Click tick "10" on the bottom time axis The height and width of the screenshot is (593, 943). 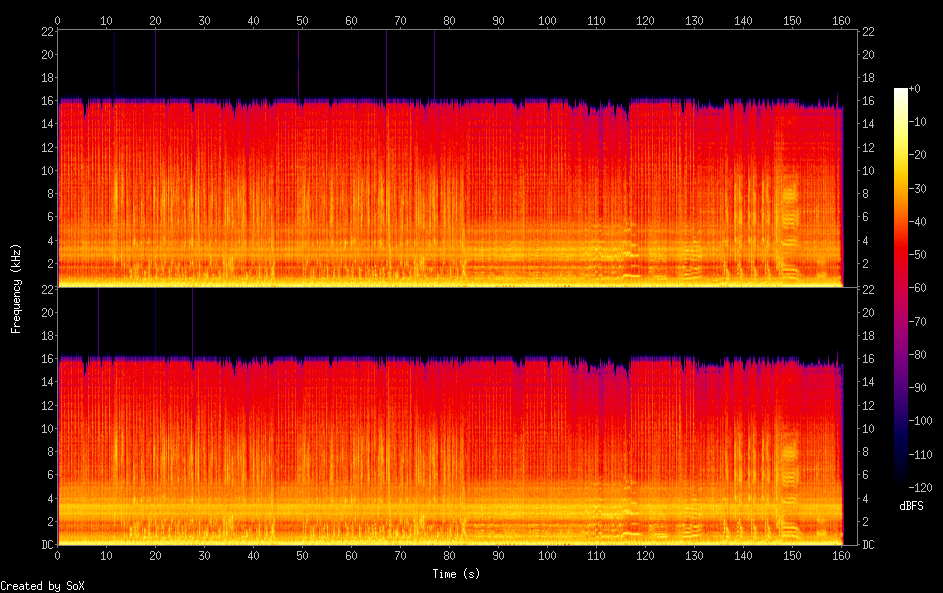coord(106,556)
